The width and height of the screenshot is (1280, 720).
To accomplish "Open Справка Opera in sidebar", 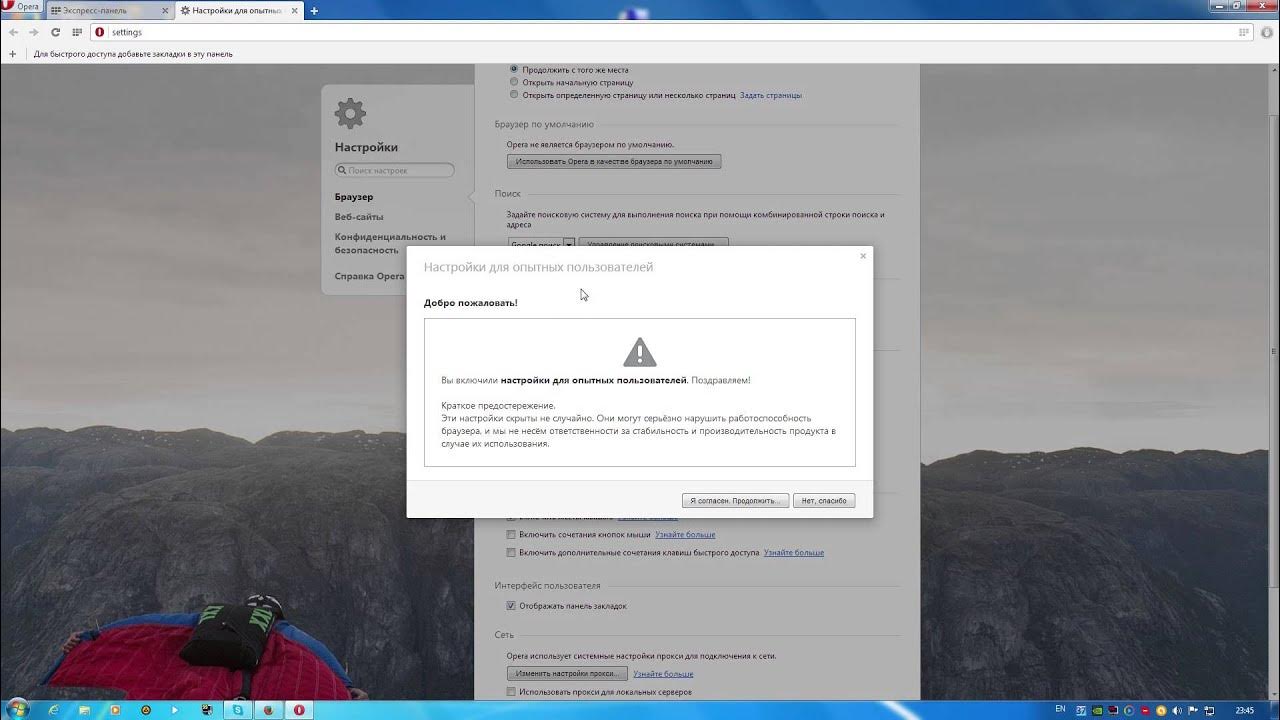I will tap(369, 276).
